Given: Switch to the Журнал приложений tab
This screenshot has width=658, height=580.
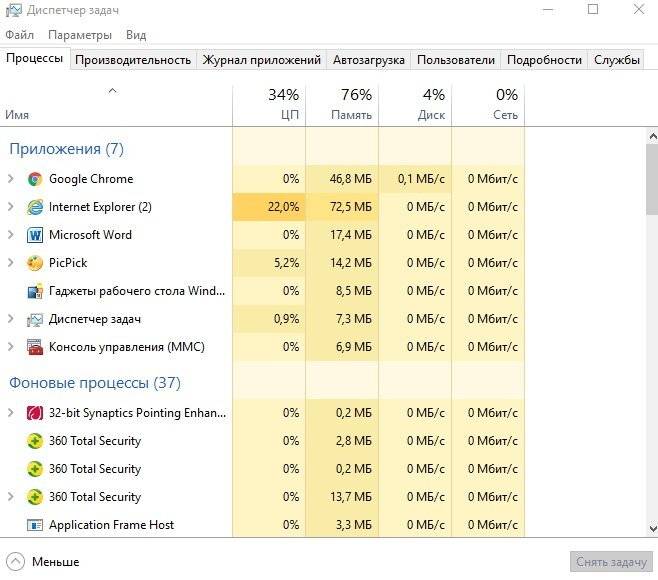Looking at the screenshot, I should click(x=261, y=60).
